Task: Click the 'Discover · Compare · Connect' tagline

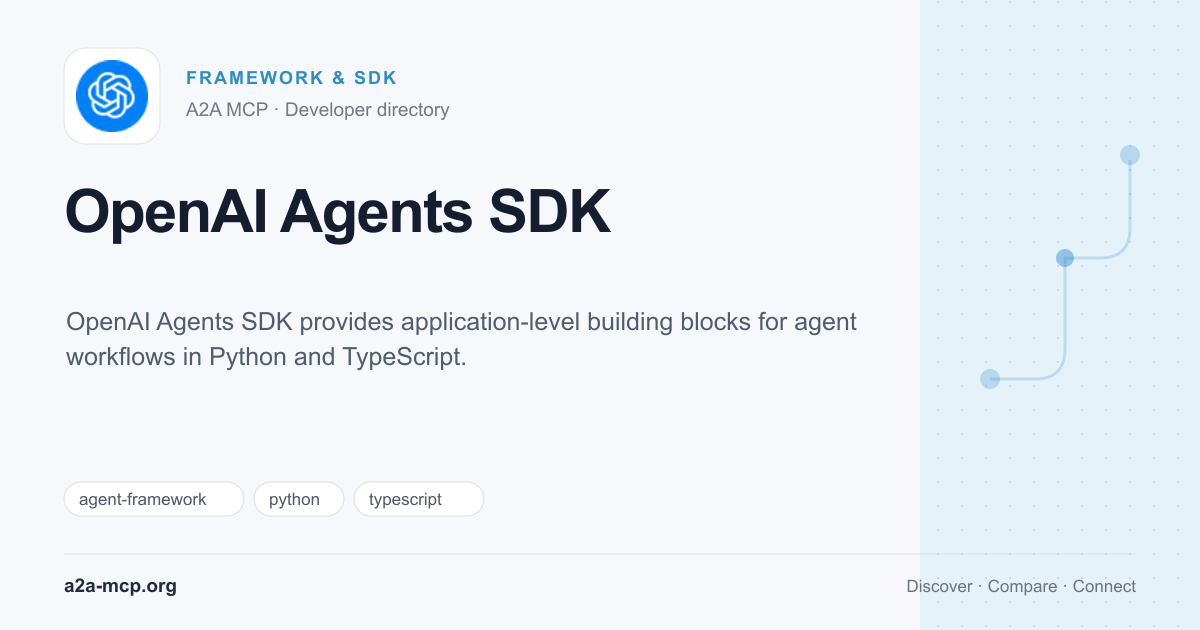Action: pos(1021,586)
